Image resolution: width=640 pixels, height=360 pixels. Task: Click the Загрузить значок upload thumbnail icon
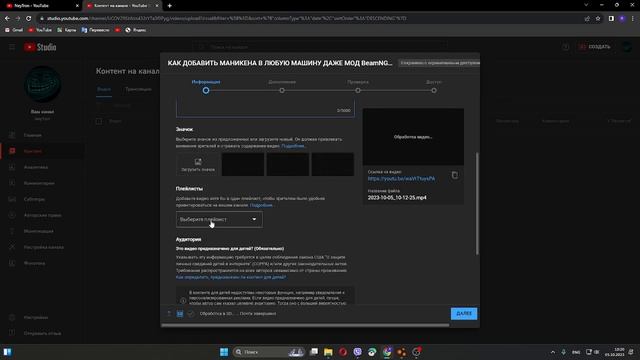tap(198, 164)
